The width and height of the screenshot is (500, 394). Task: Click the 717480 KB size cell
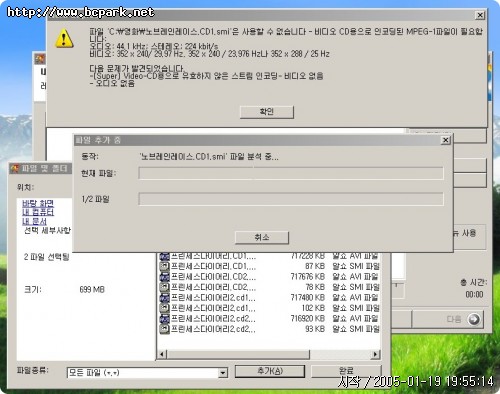click(307, 298)
